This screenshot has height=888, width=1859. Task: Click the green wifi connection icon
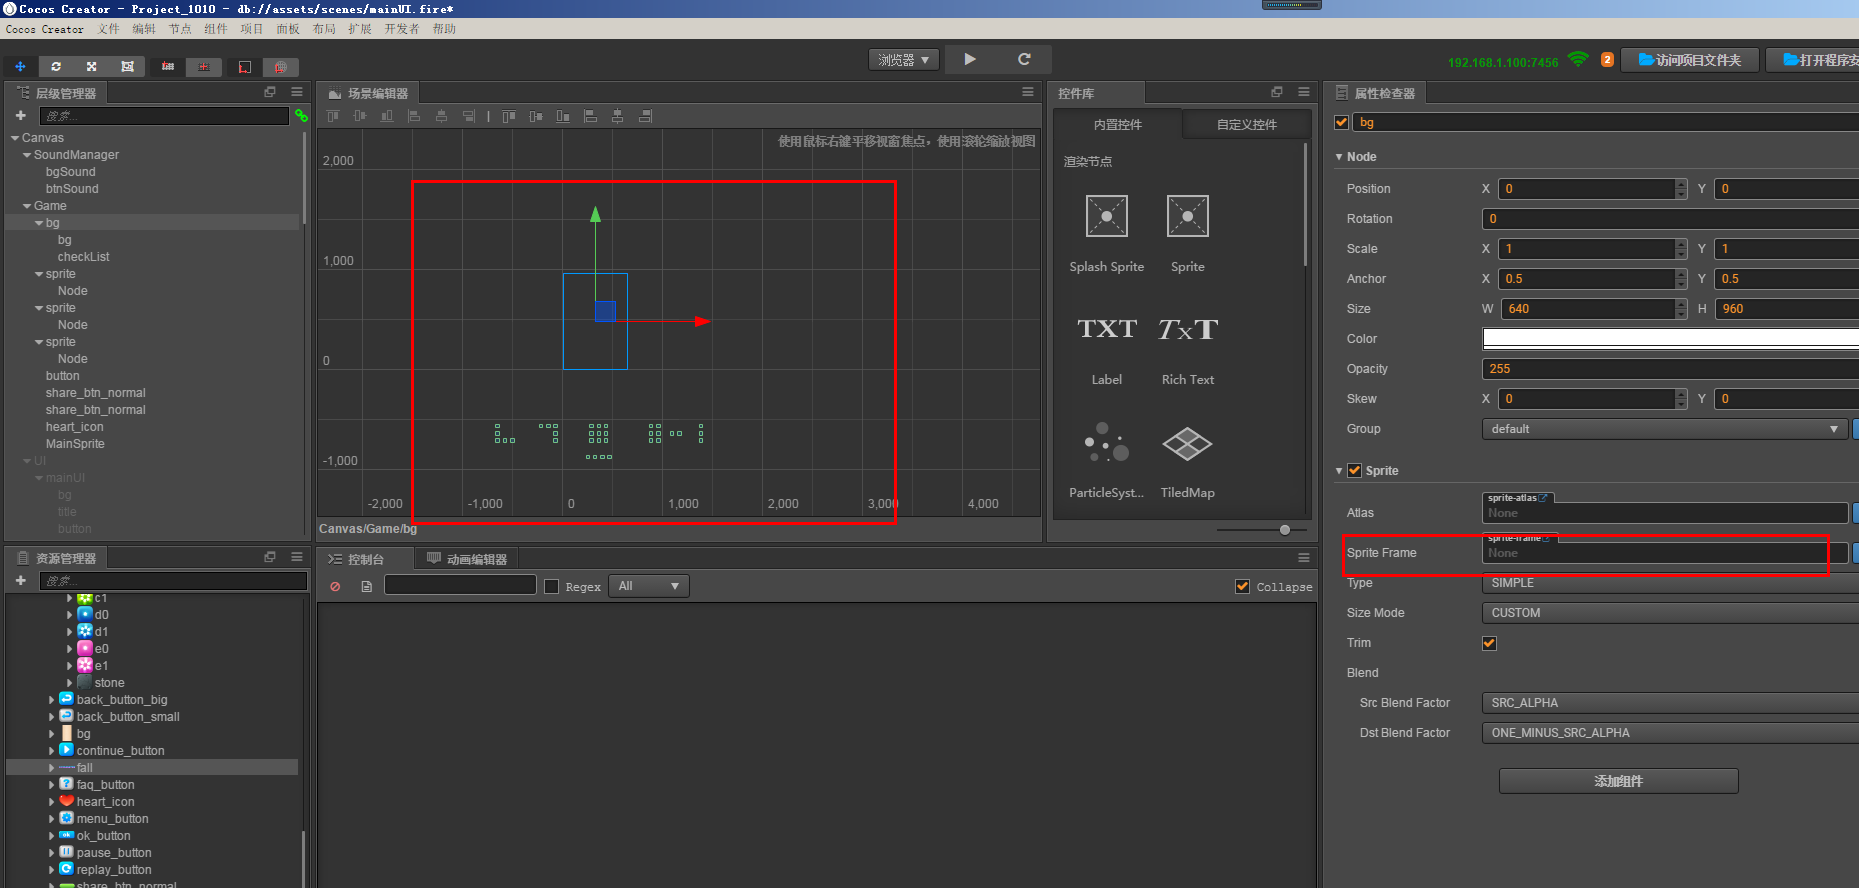click(1578, 59)
